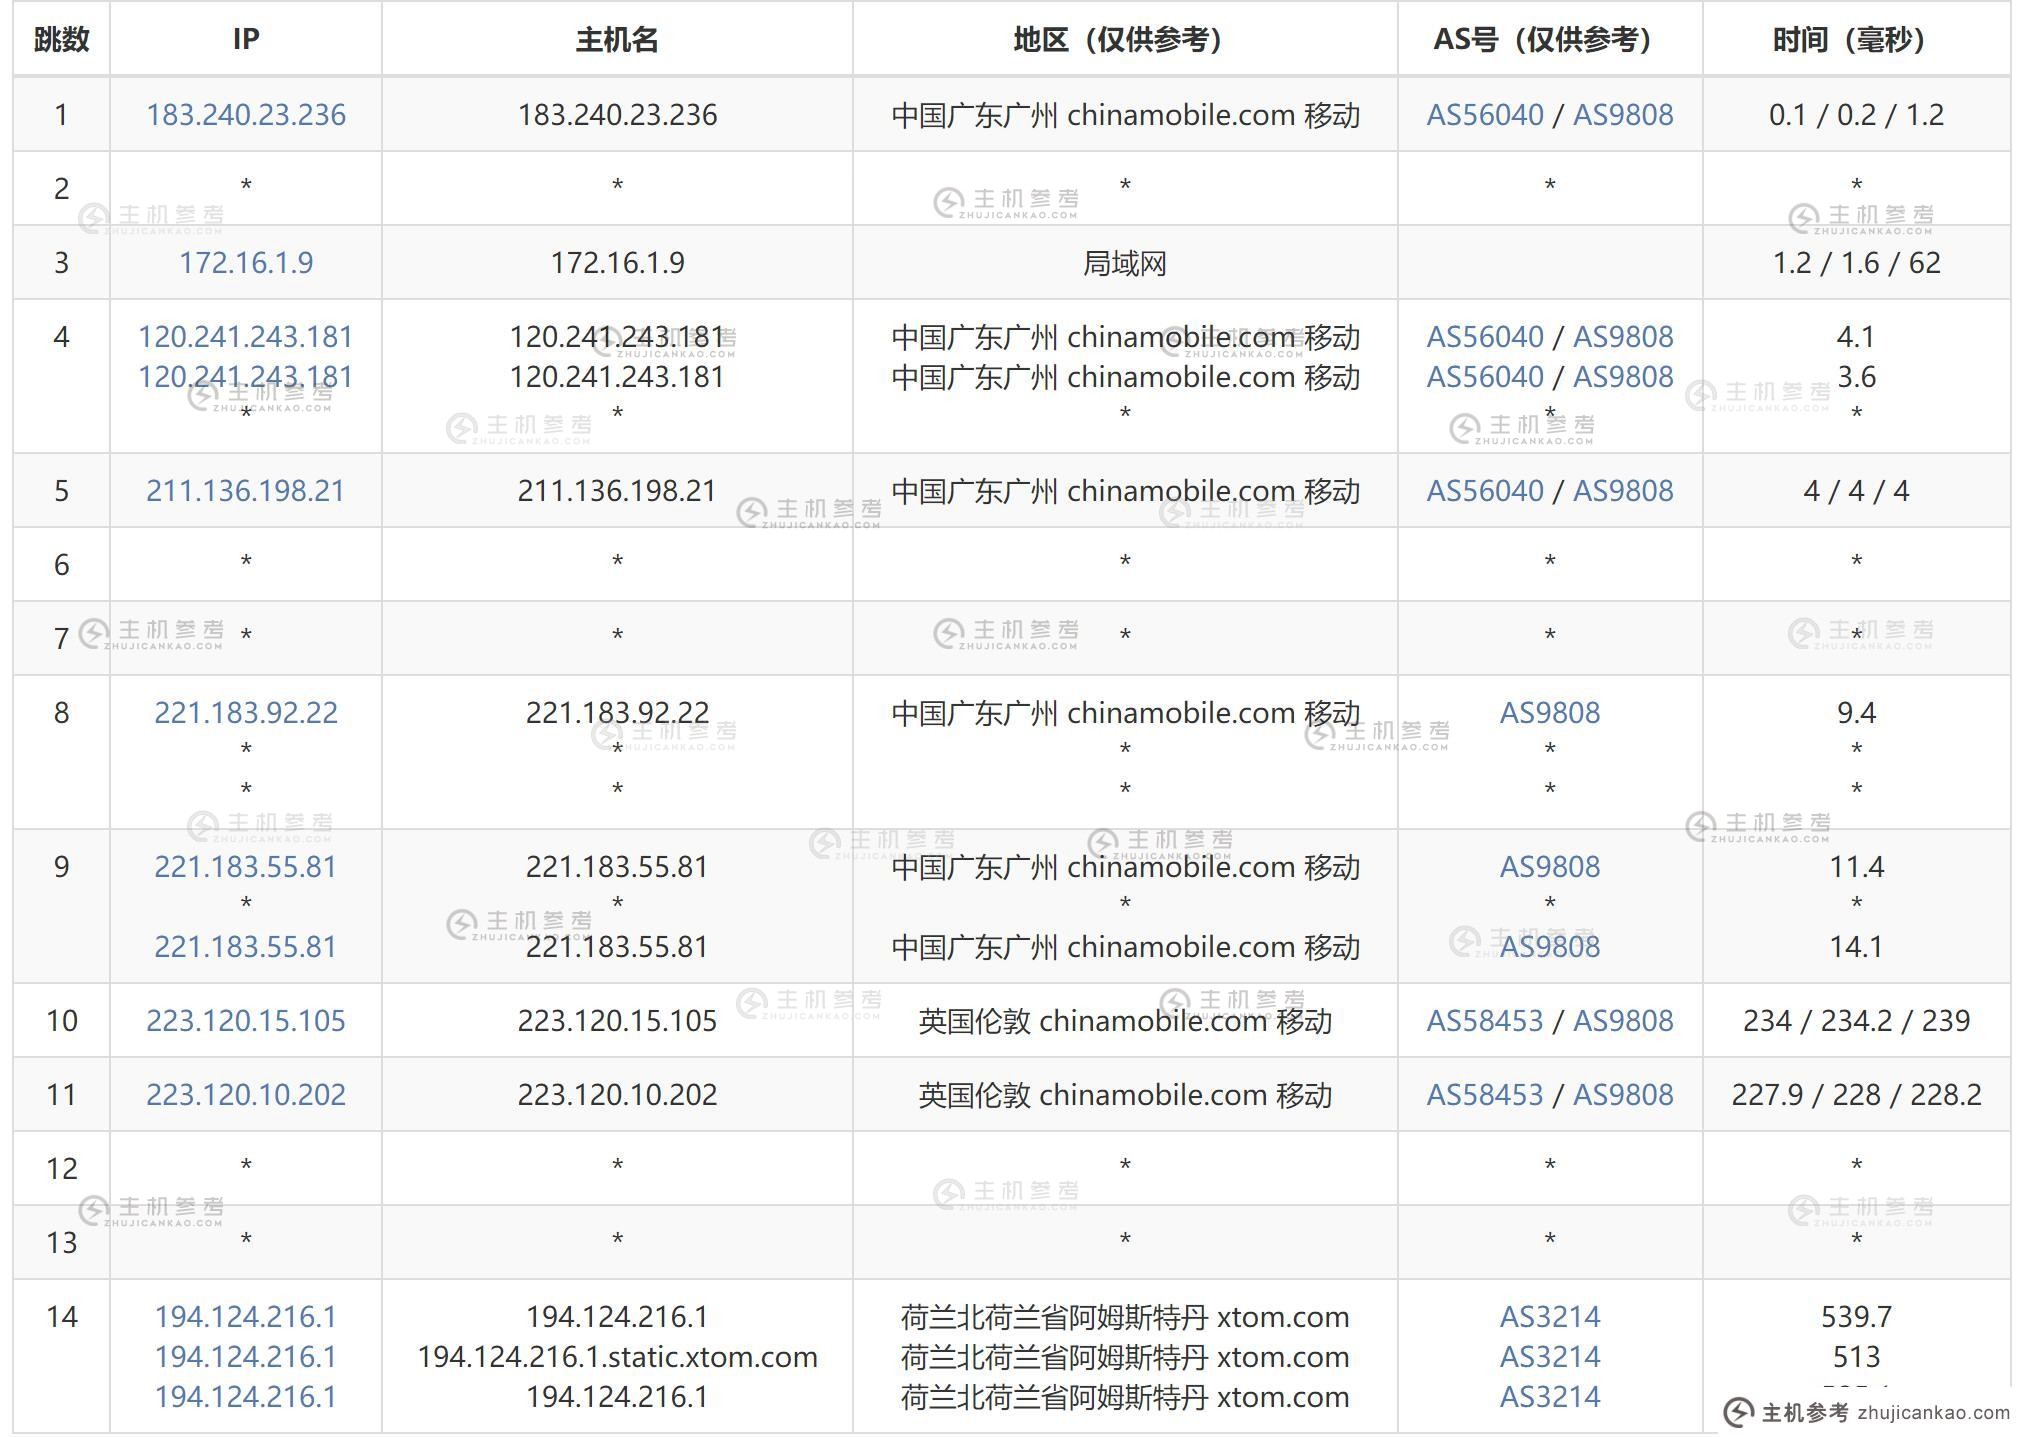The width and height of the screenshot is (2018, 1437).
Task: Select the IP column header
Action: (246, 40)
